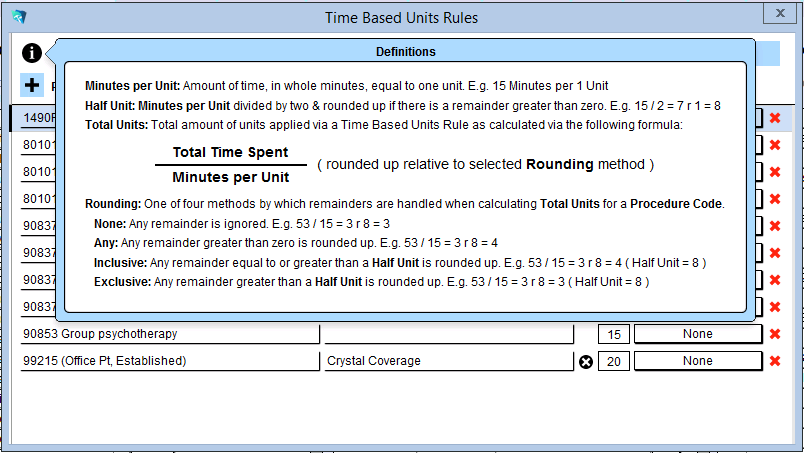Screen dimensions: 804x453
Task: Click the 90853 Group psychotherapy code field
Action: tap(170, 334)
